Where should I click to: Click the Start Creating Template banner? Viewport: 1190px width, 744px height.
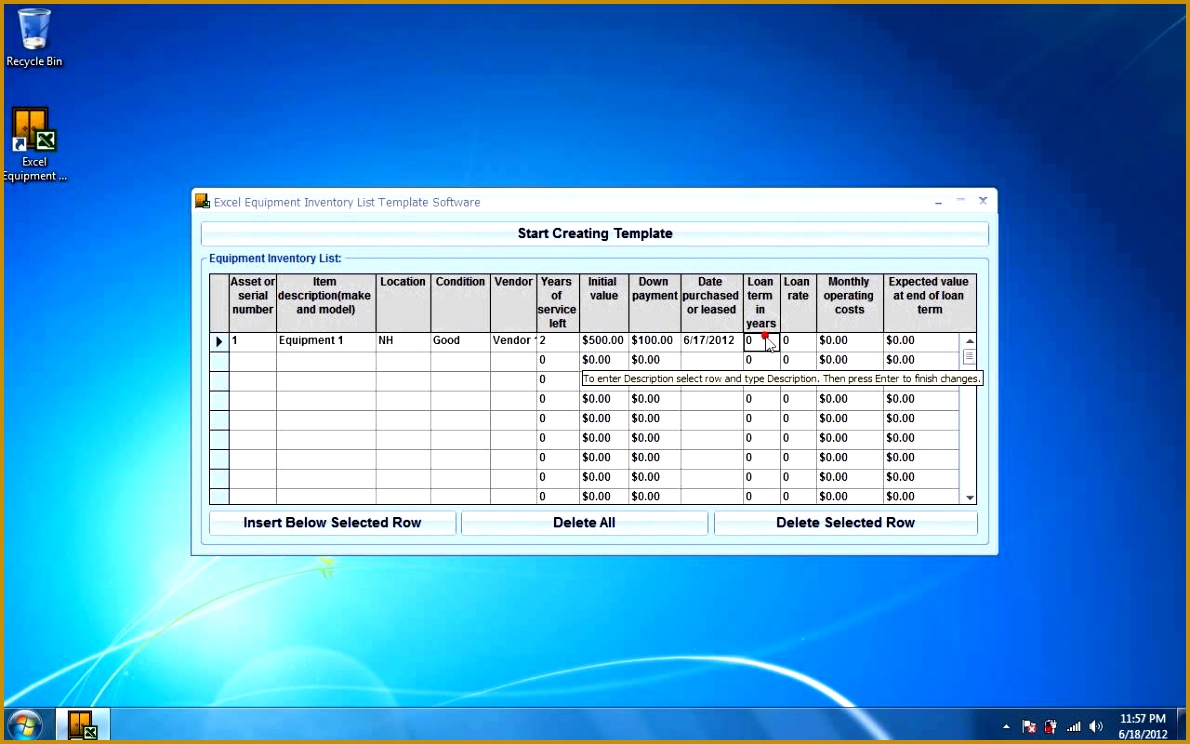(595, 233)
